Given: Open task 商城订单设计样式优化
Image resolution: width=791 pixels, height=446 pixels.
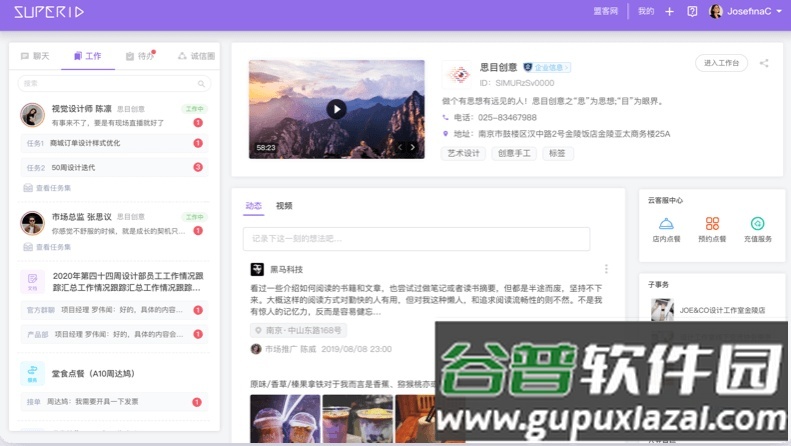Looking at the screenshot, I should click(x=85, y=143).
